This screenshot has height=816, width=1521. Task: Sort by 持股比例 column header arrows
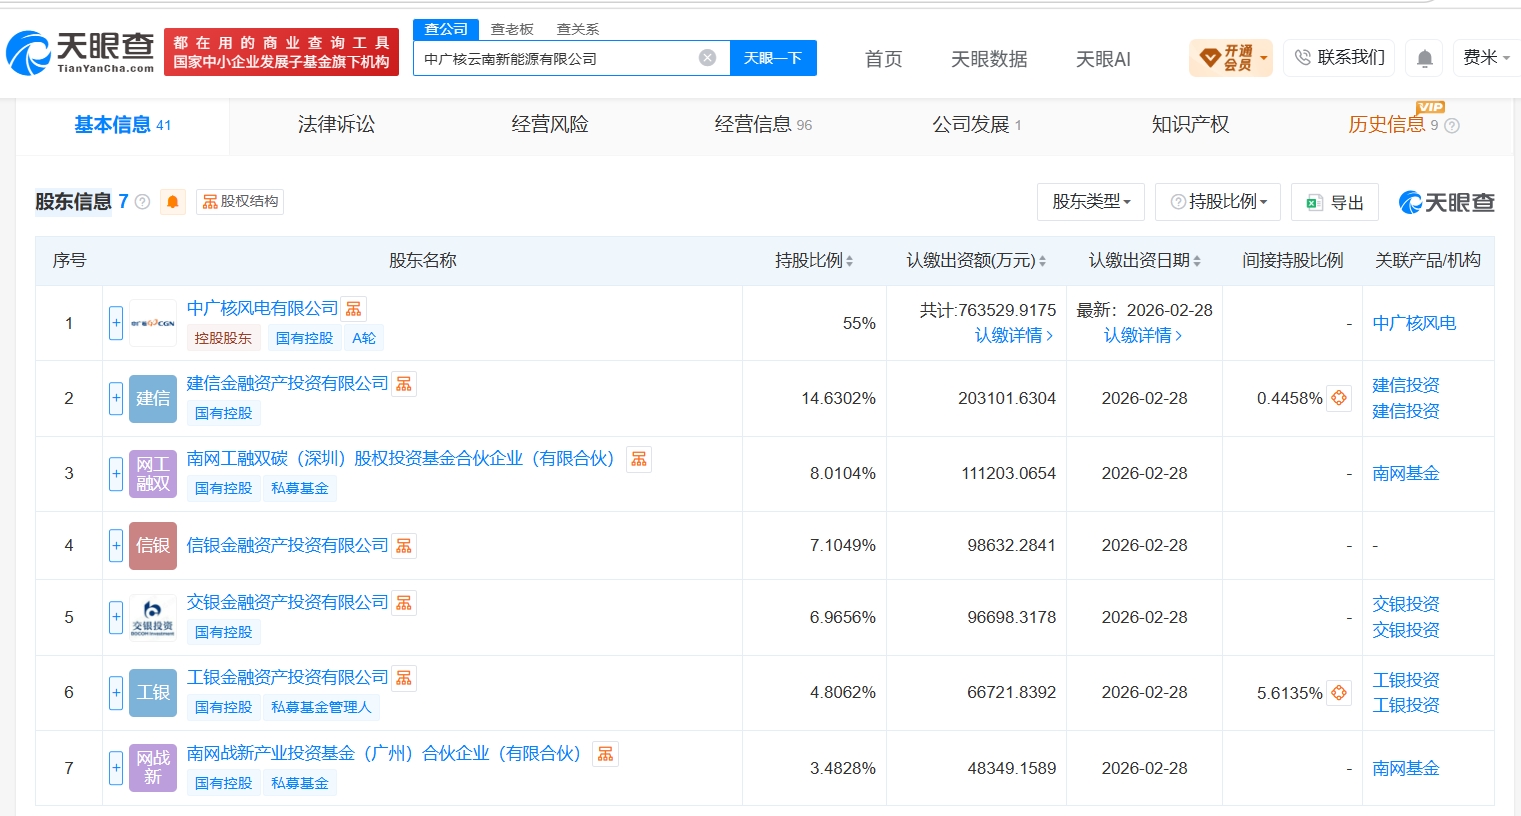tap(850, 261)
